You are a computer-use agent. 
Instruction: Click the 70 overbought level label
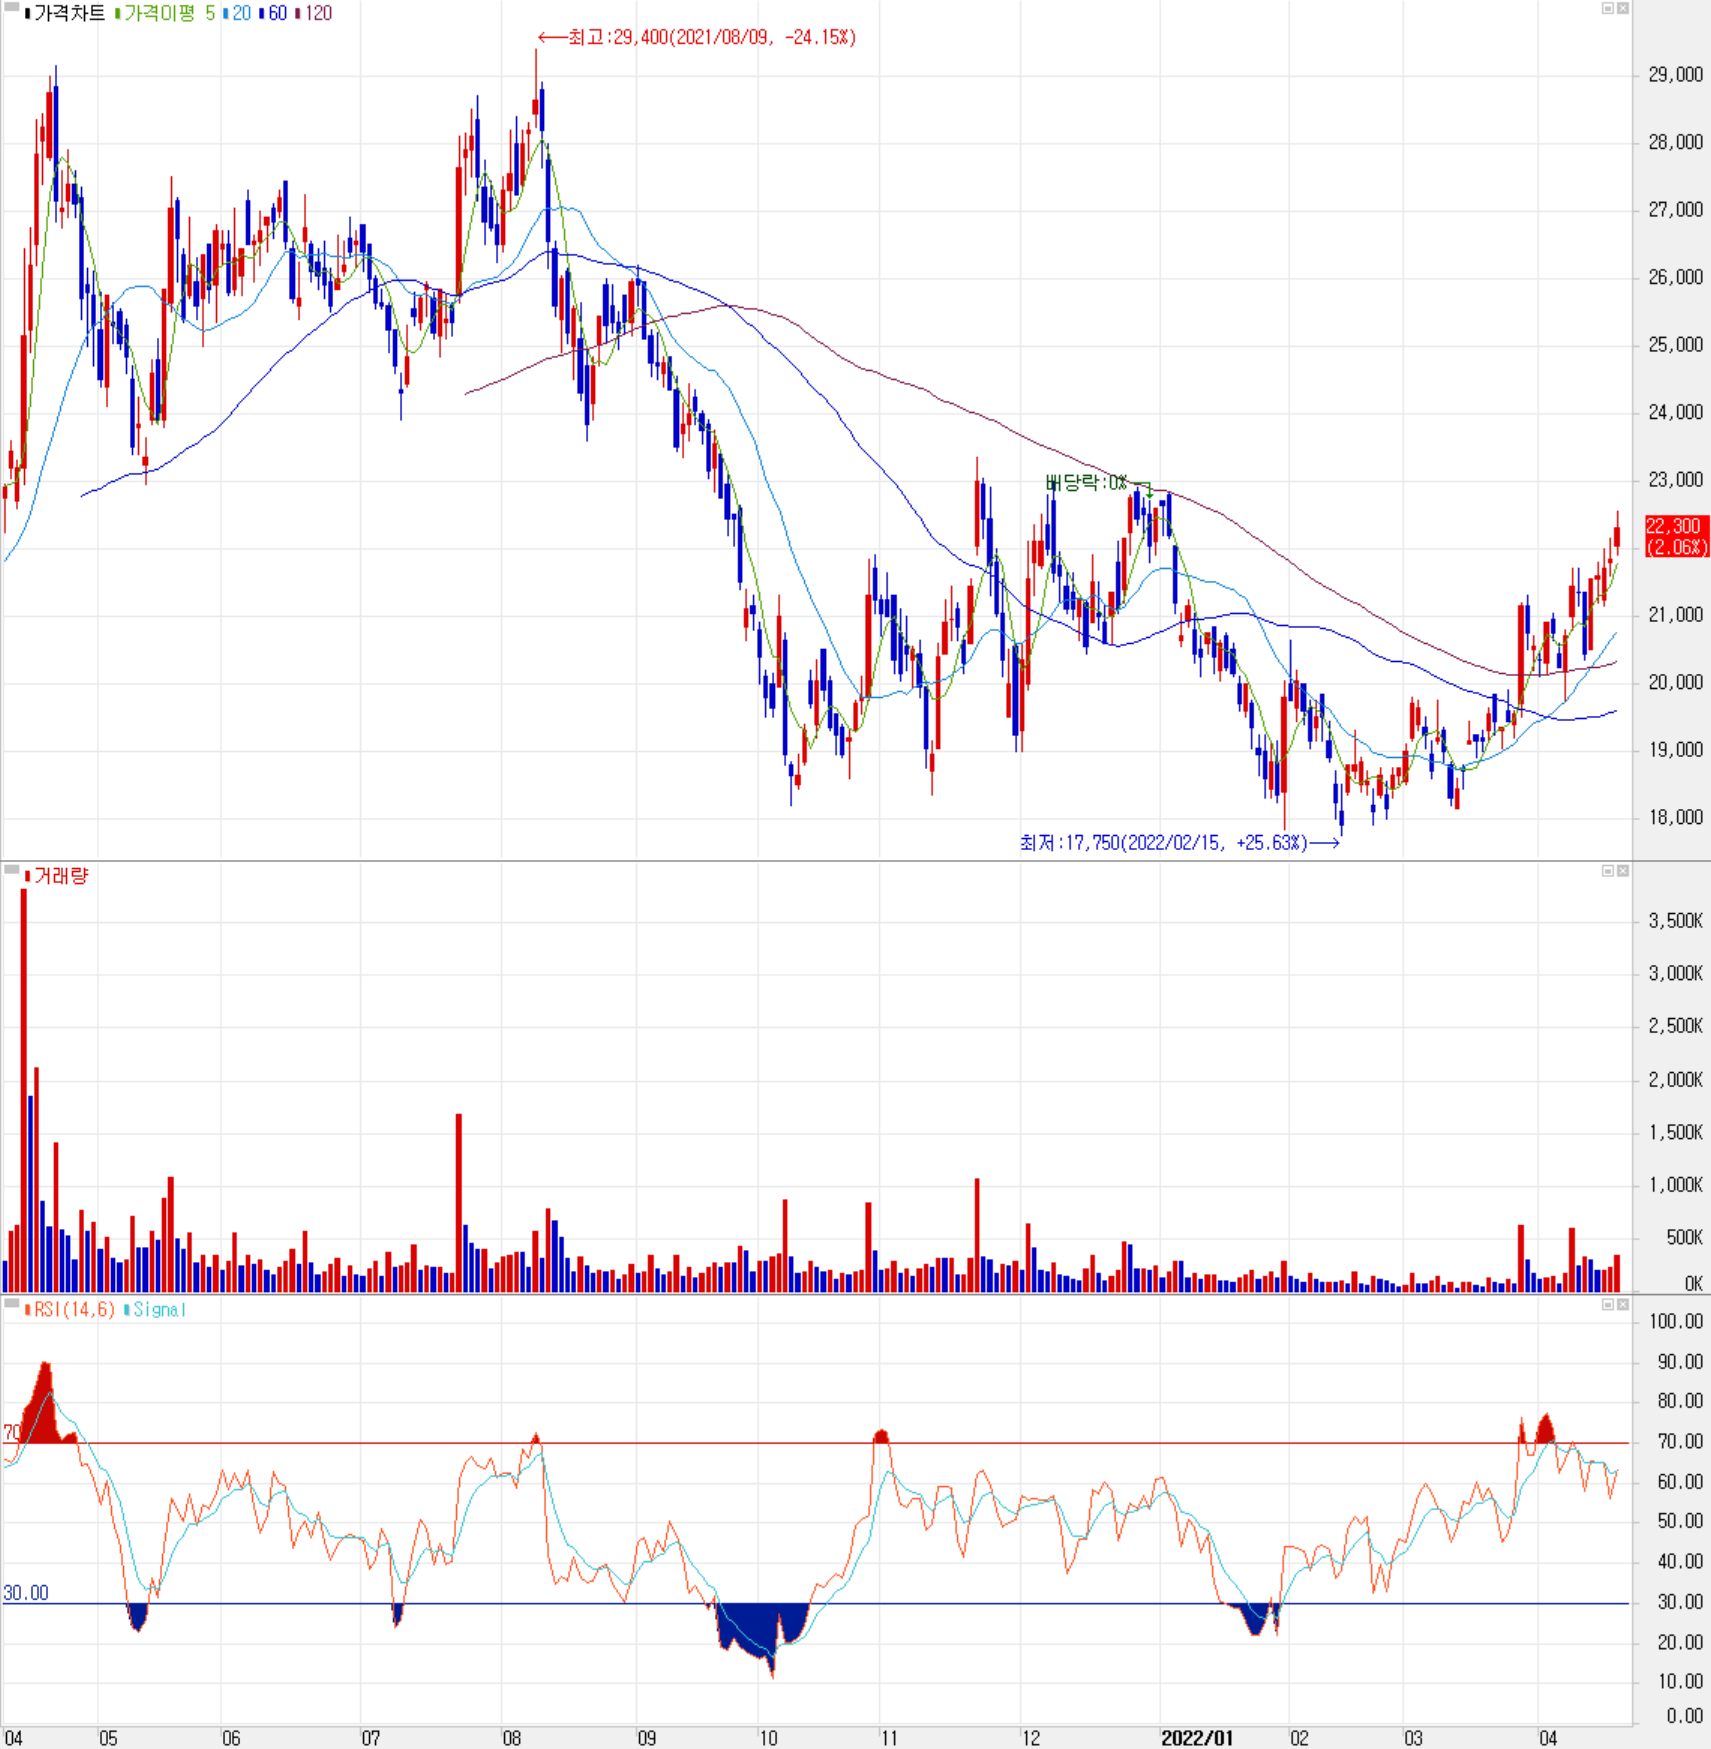pos(11,1433)
